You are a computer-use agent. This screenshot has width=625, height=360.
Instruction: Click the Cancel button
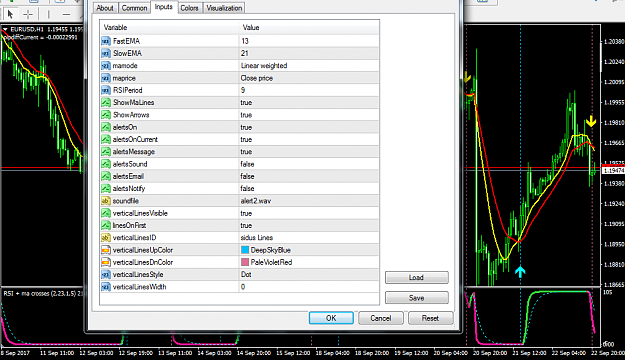coord(381,318)
